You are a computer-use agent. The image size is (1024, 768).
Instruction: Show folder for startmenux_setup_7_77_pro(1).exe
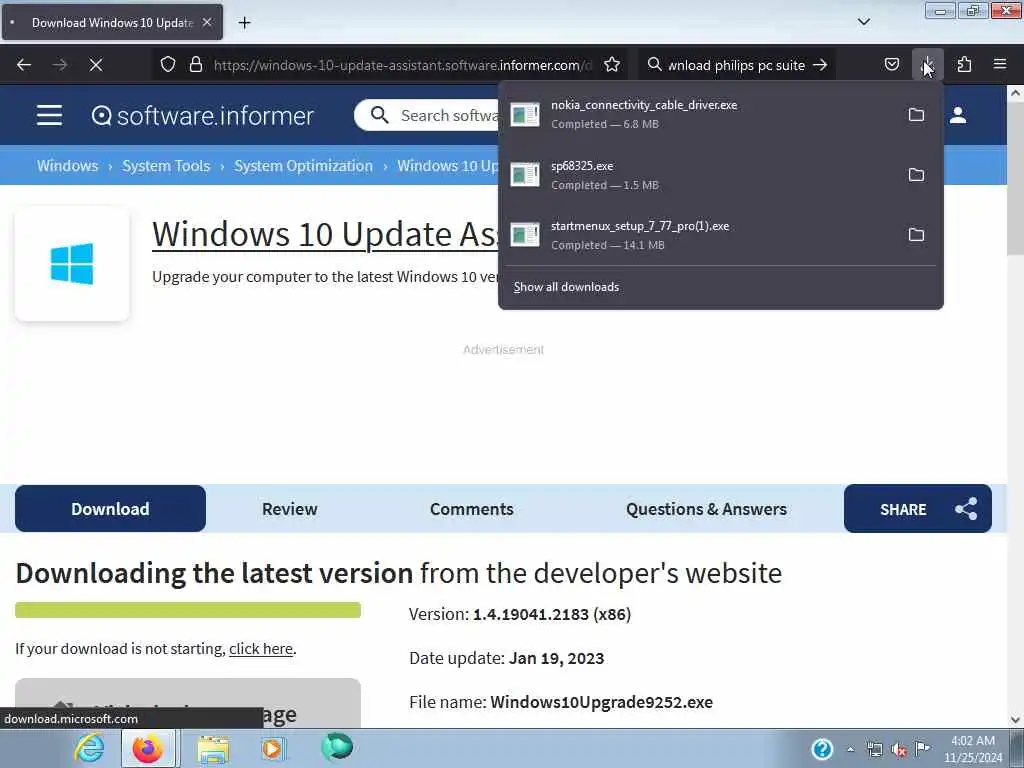[916, 235]
